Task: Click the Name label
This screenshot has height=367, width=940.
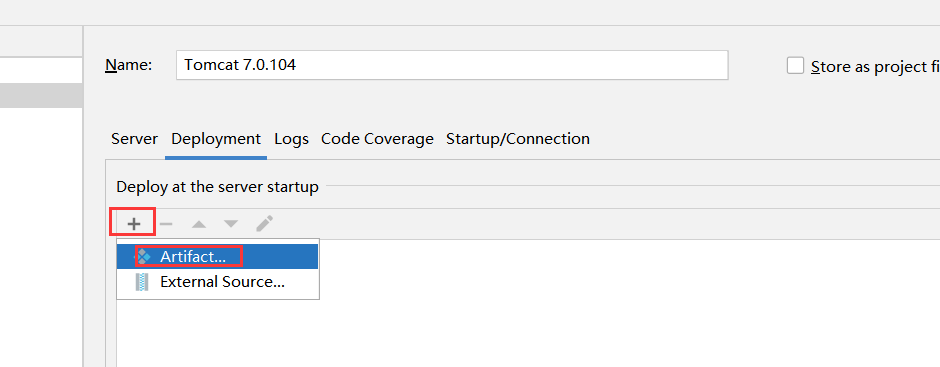Action: 128,65
